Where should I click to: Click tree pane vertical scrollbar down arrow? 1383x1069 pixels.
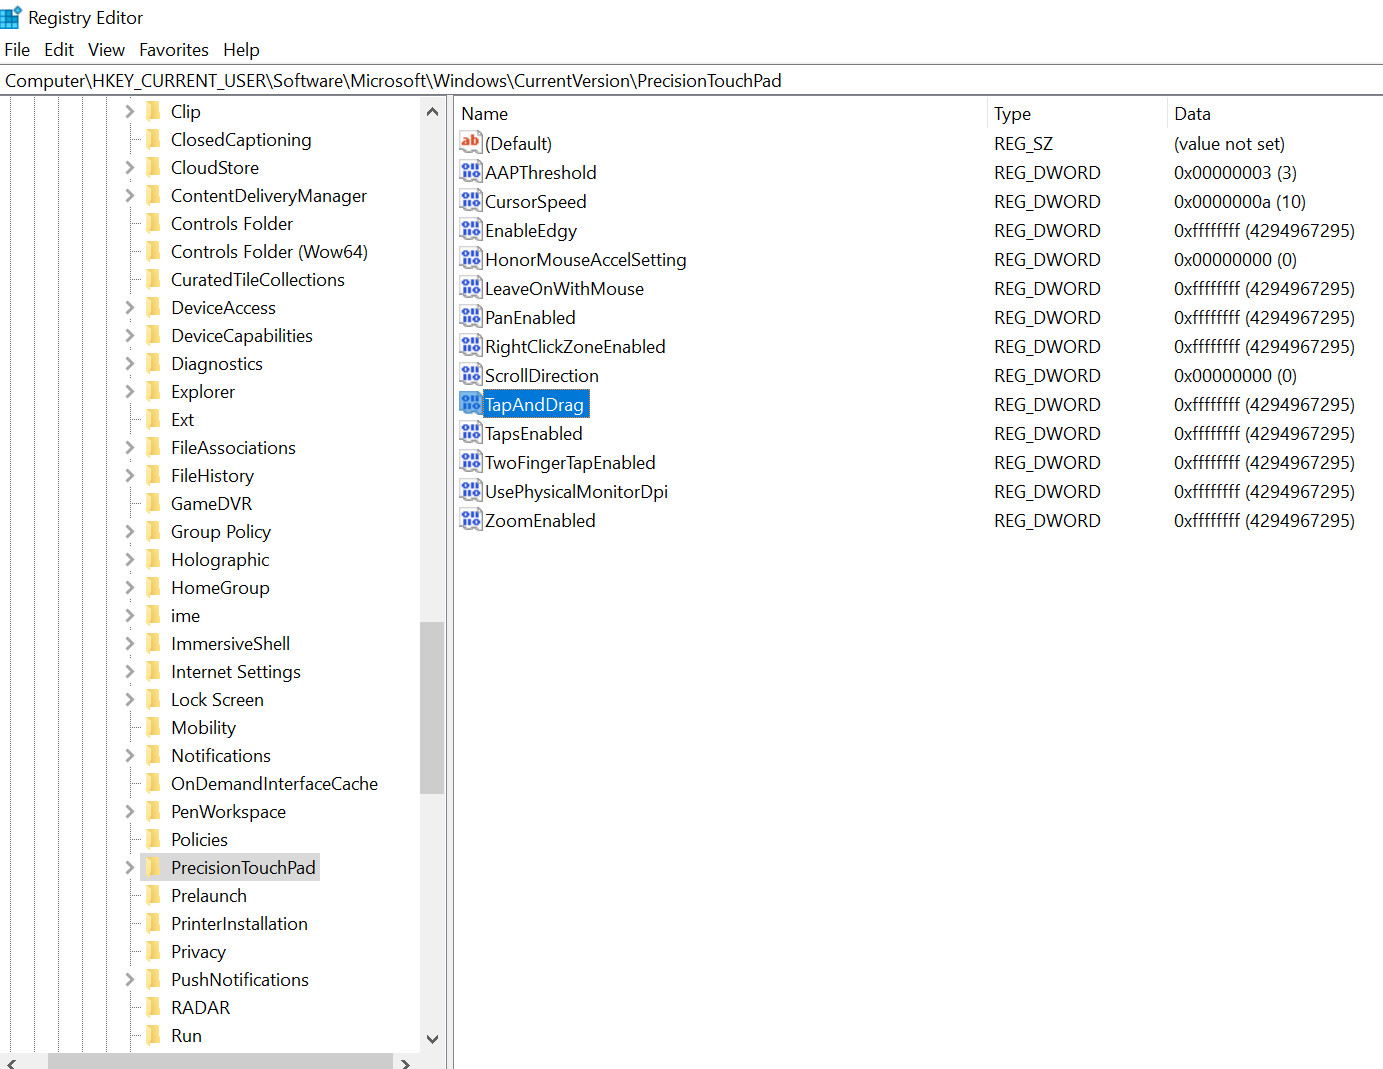tap(432, 1039)
